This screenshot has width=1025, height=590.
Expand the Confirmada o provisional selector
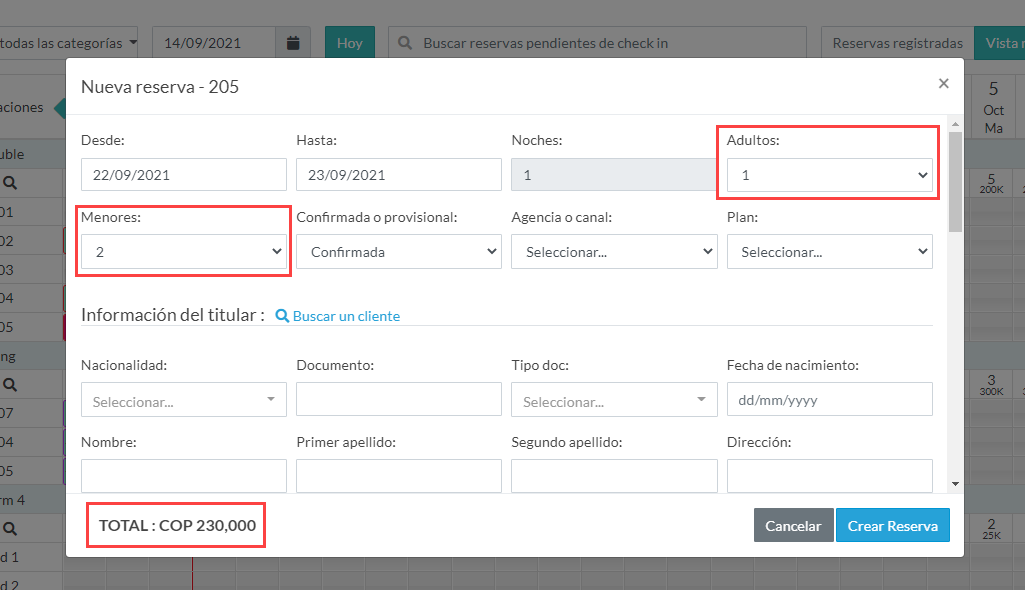point(399,252)
